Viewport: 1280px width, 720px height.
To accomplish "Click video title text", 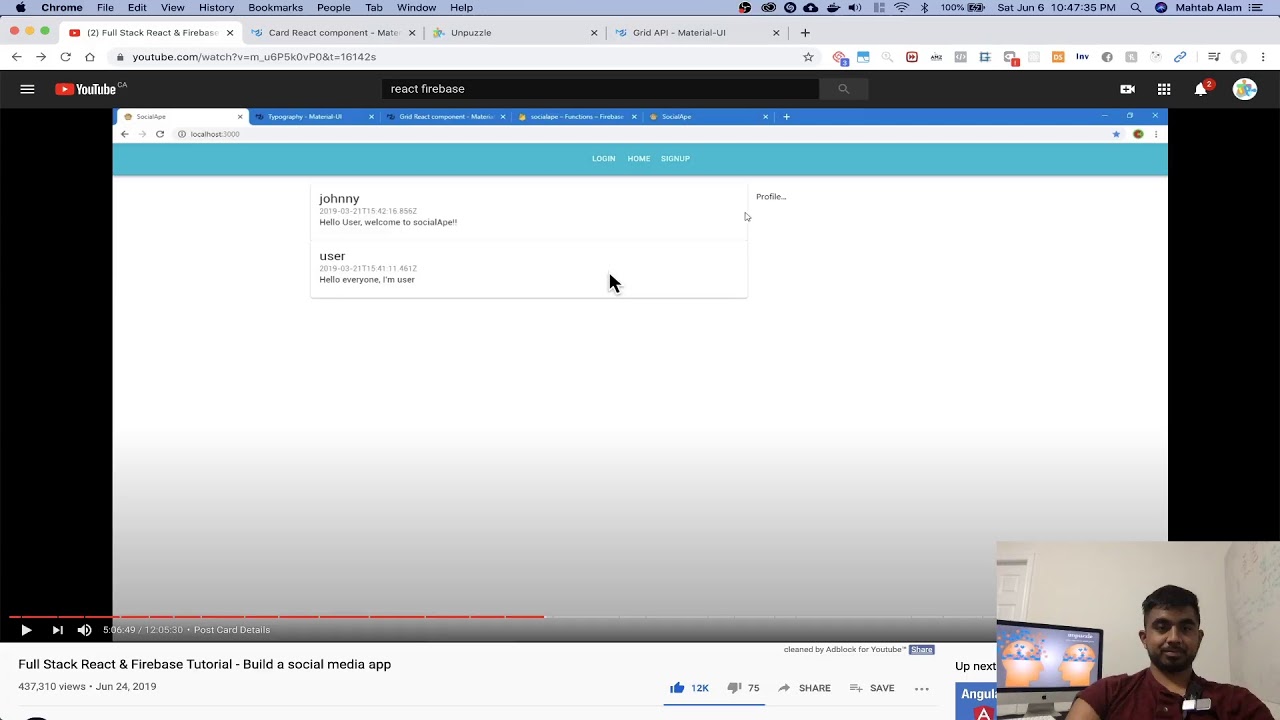I will (204, 664).
